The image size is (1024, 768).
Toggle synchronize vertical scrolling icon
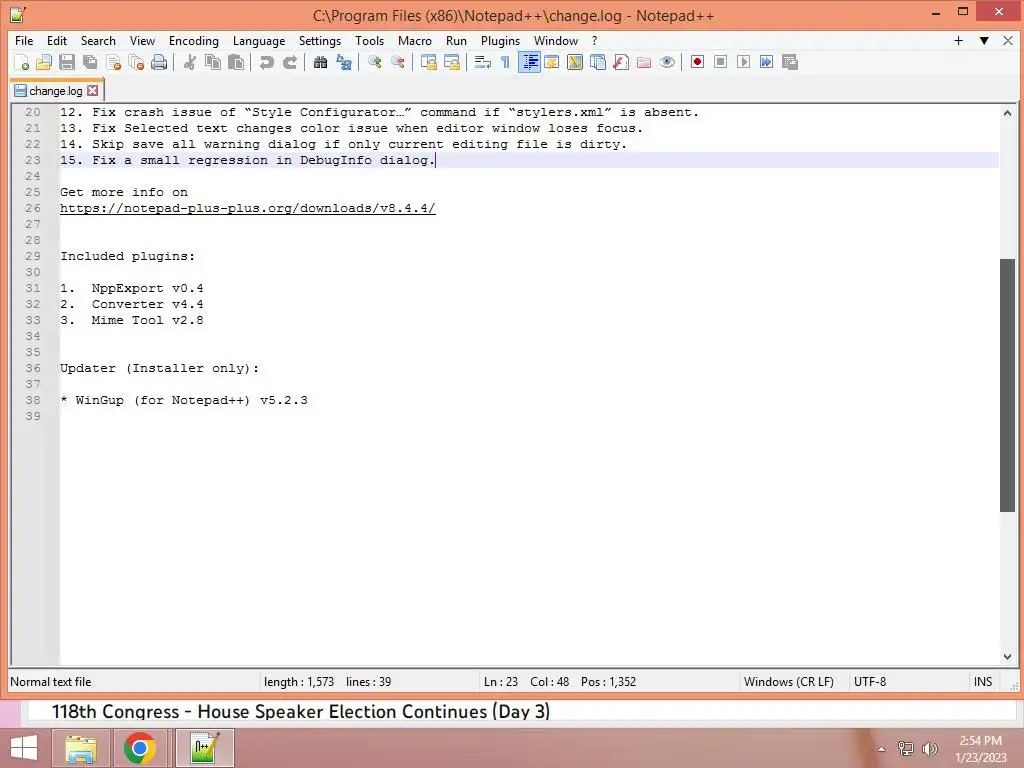click(428, 62)
